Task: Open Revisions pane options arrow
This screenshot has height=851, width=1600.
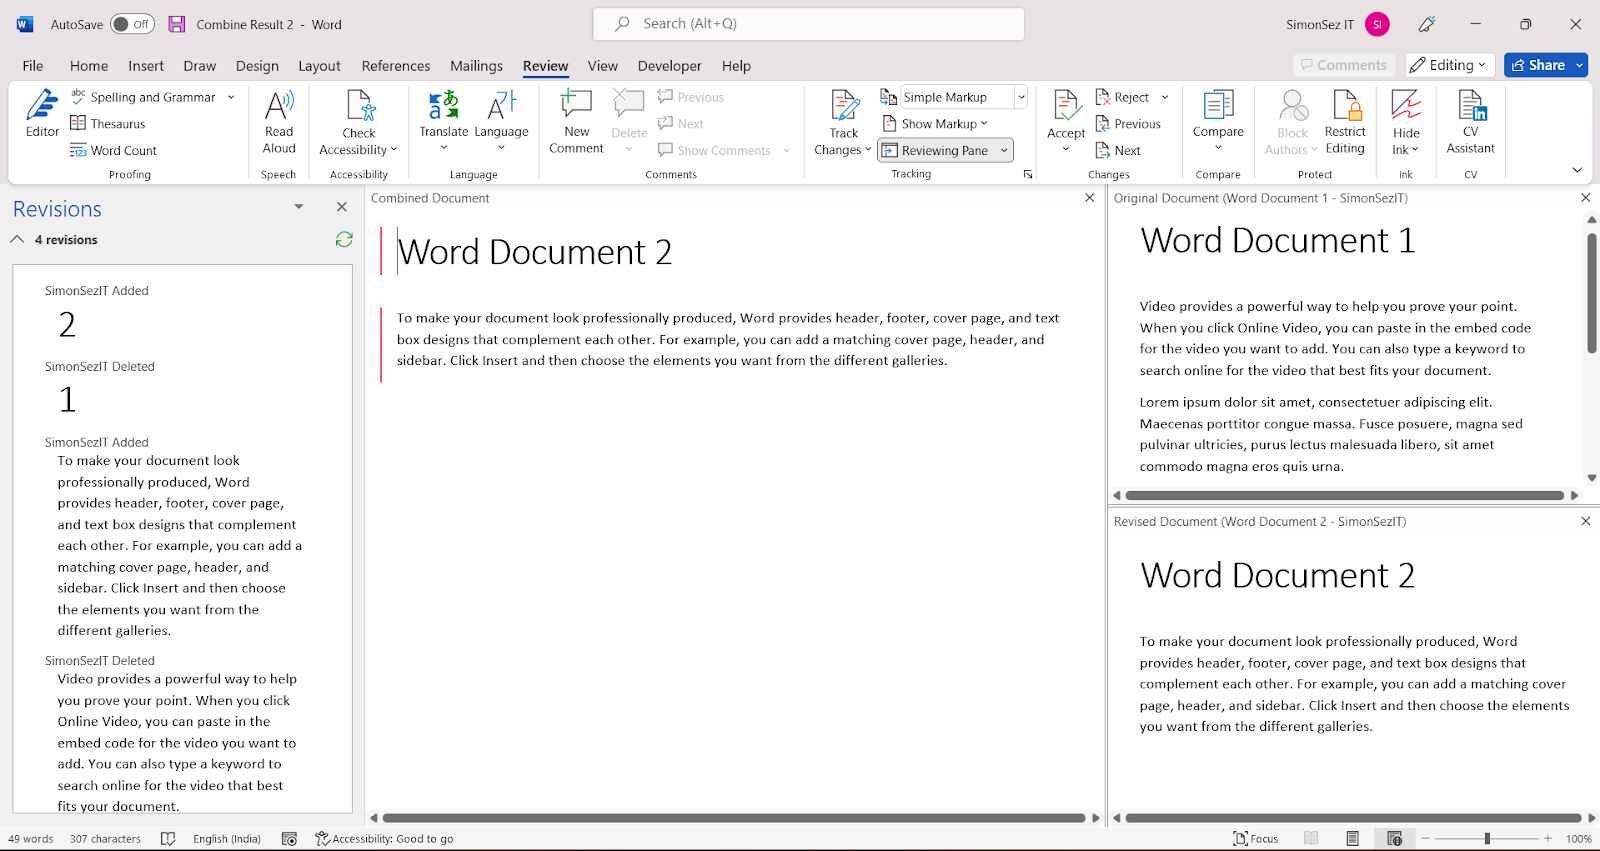Action: 298,207
